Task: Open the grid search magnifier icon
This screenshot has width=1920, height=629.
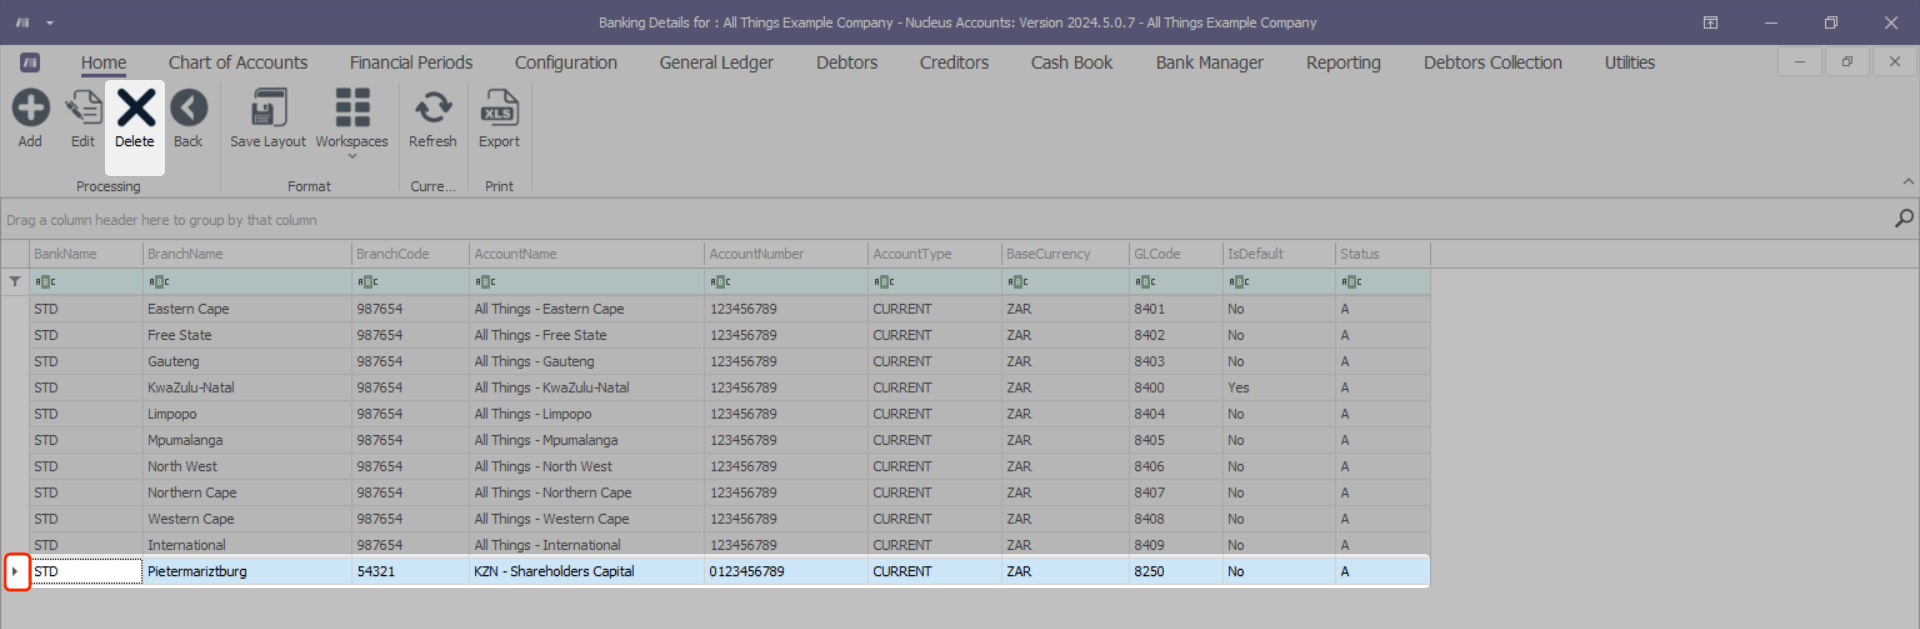Action: (1904, 219)
